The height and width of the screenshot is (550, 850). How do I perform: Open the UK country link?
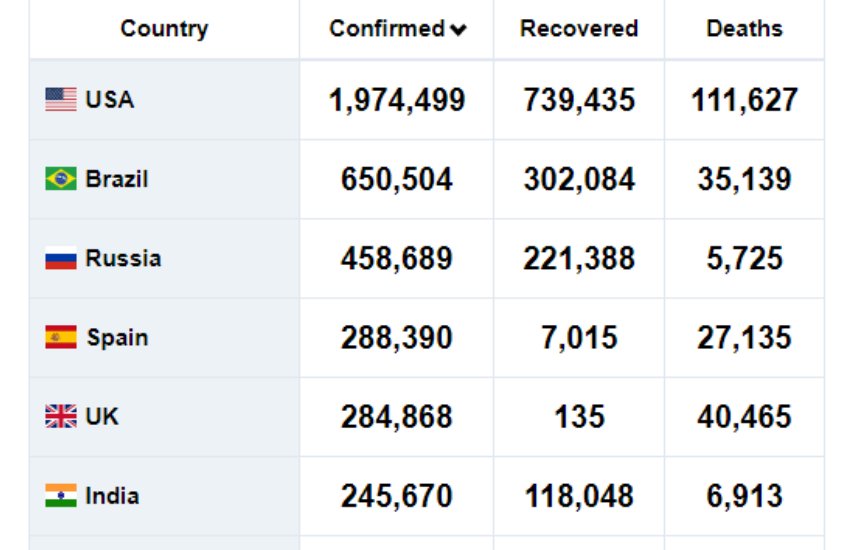coord(102,417)
